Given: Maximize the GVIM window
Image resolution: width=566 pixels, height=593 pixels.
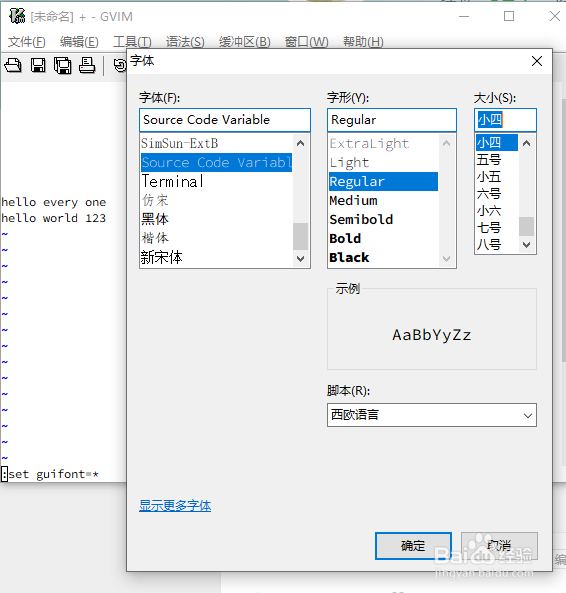Looking at the screenshot, I should [x=509, y=16].
